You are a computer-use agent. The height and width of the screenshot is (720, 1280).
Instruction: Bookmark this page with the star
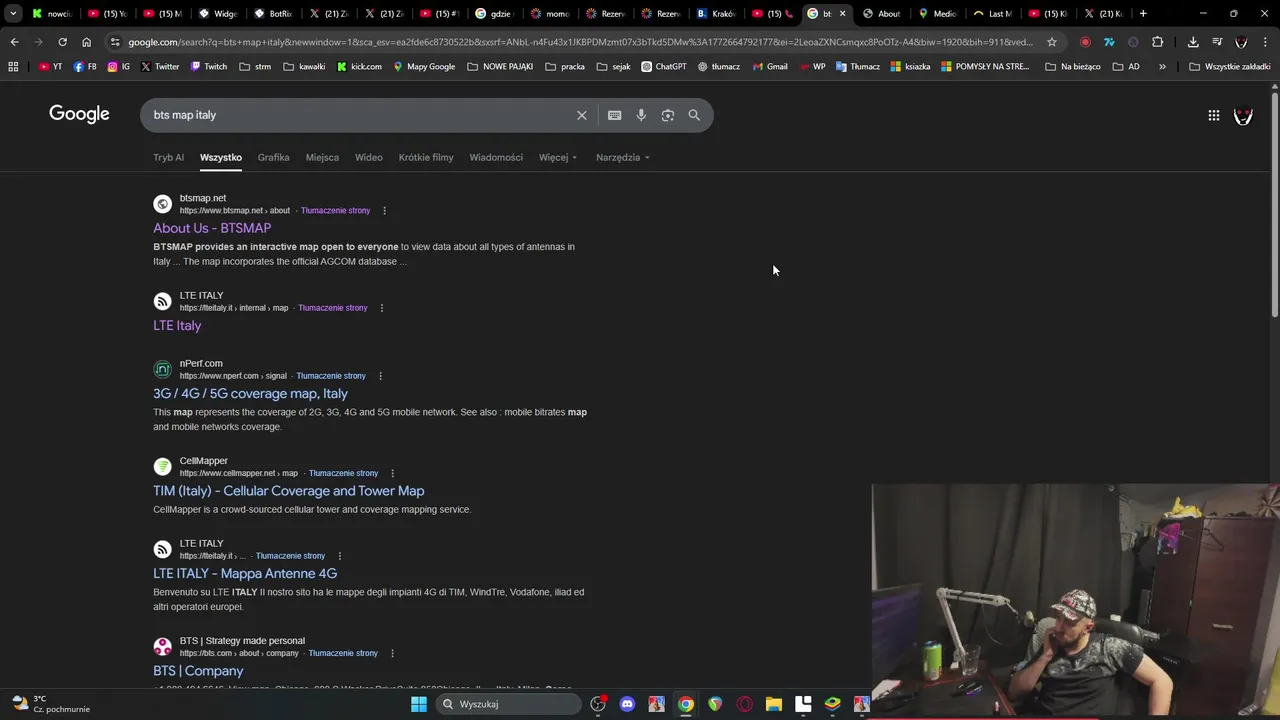coord(1051,42)
